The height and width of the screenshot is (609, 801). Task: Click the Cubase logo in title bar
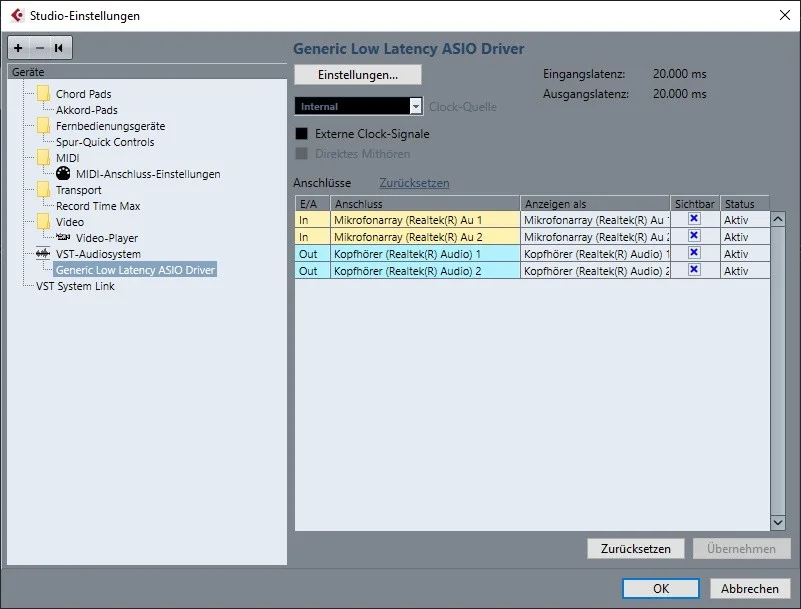pyautogui.click(x=17, y=15)
